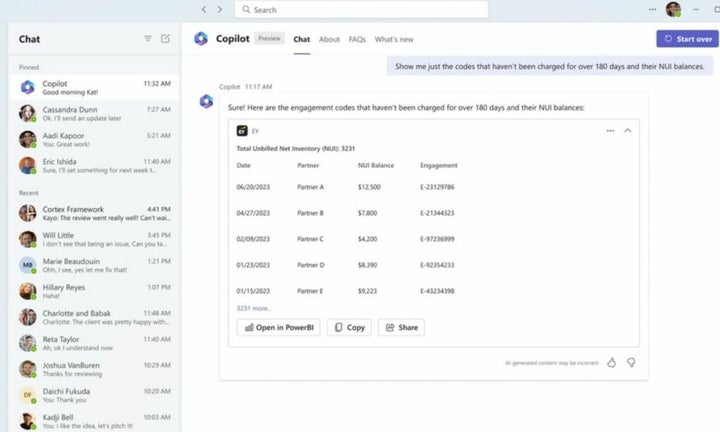Click the thumbs up feedback icon
Image resolution: width=720 pixels, height=432 pixels.
click(x=611, y=362)
